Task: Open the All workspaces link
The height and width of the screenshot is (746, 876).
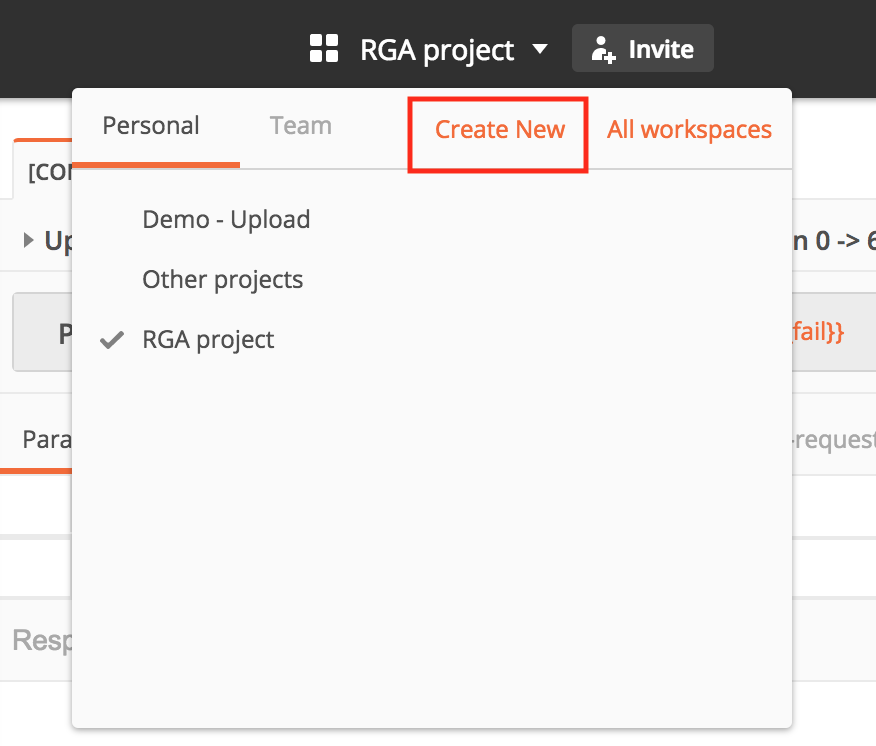Action: pyautogui.click(x=689, y=130)
